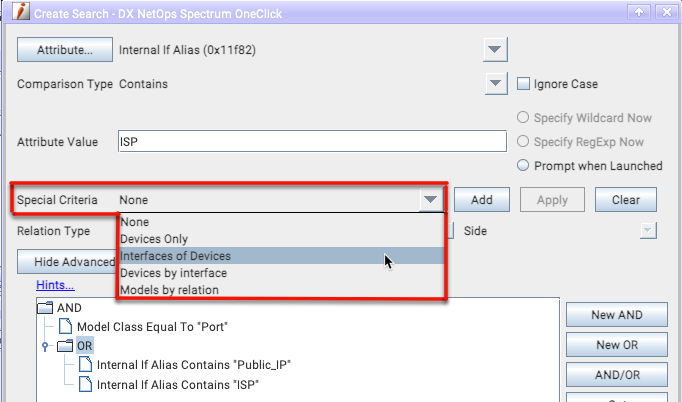
Task: Select Devices Only in the dropdown list
Action: (x=153, y=239)
